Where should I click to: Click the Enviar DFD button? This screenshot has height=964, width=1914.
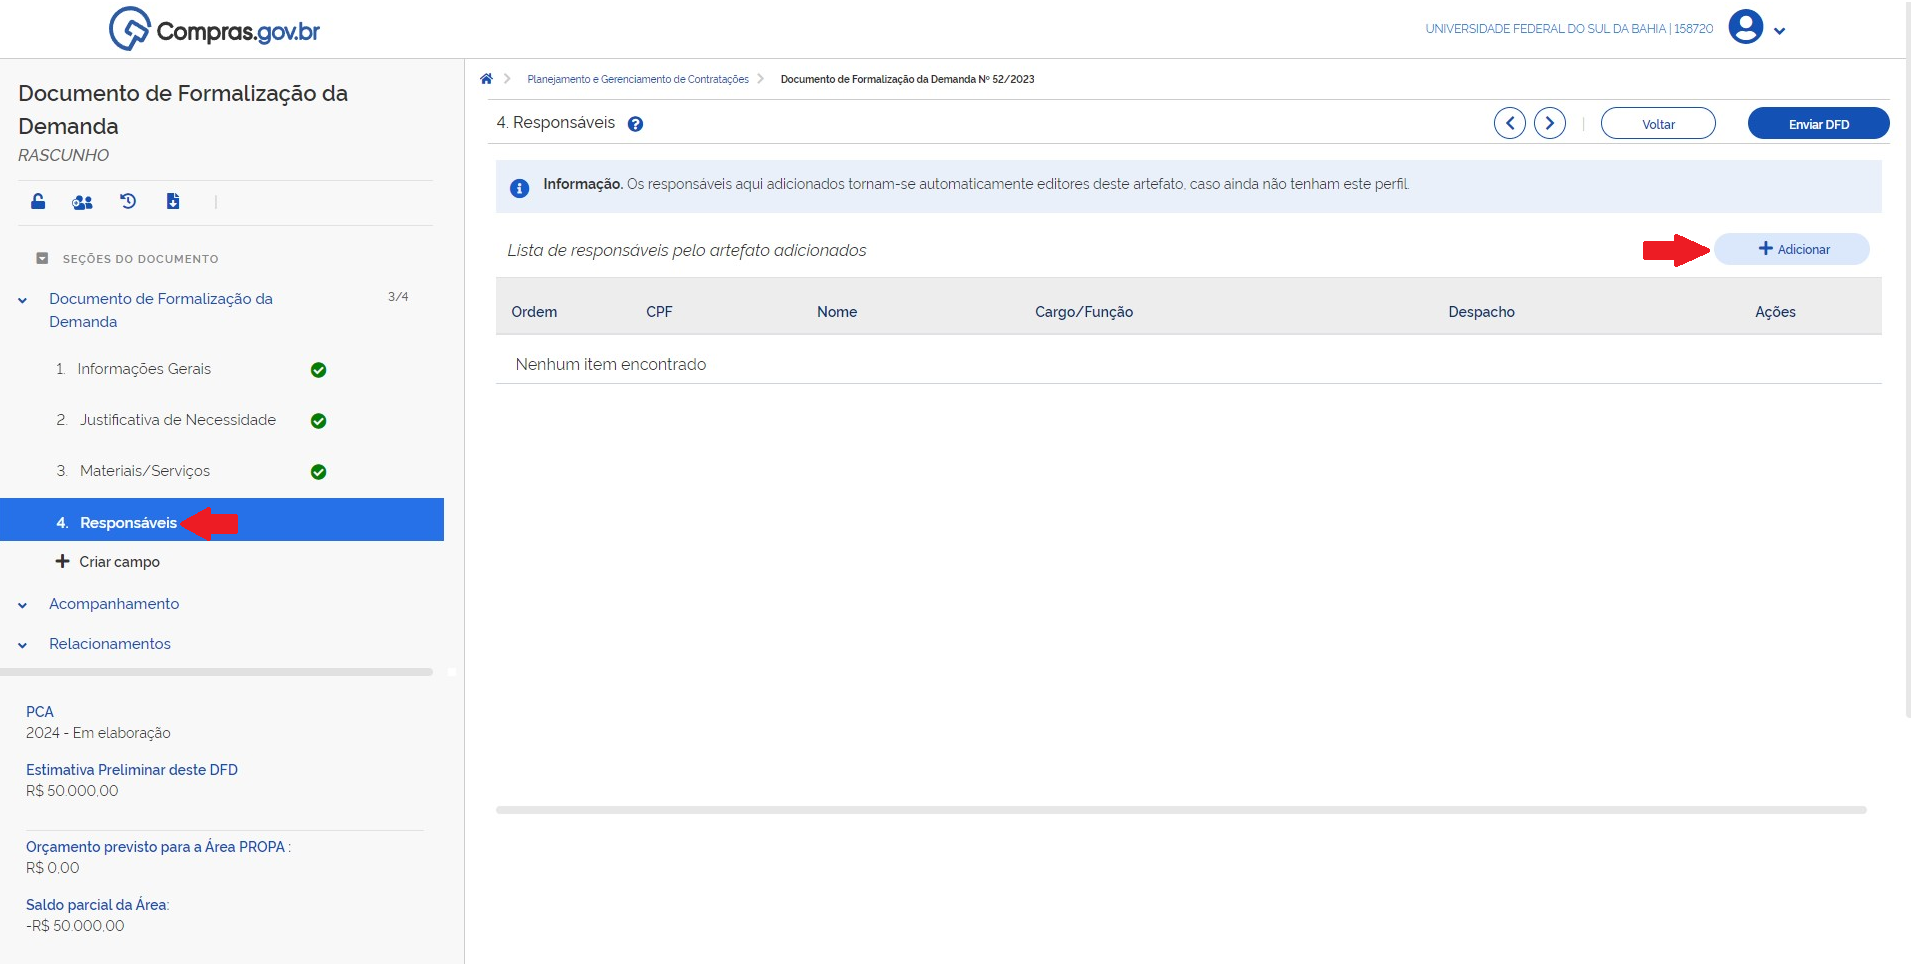click(x=1818, y=124)
